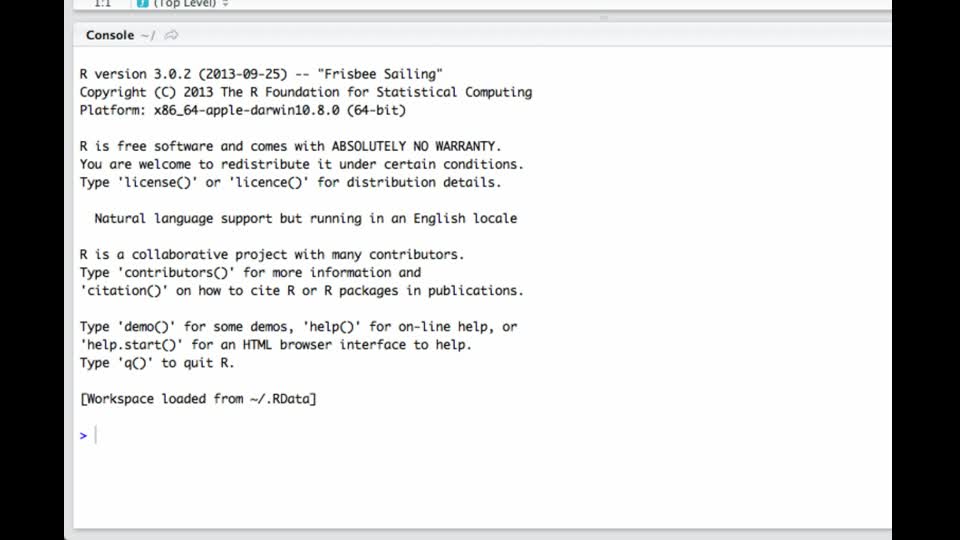Screen dimensions: 960x540
Task: Click the function scope icon beside Top Level
Action: pyautogui.click(x=143, y=3)
